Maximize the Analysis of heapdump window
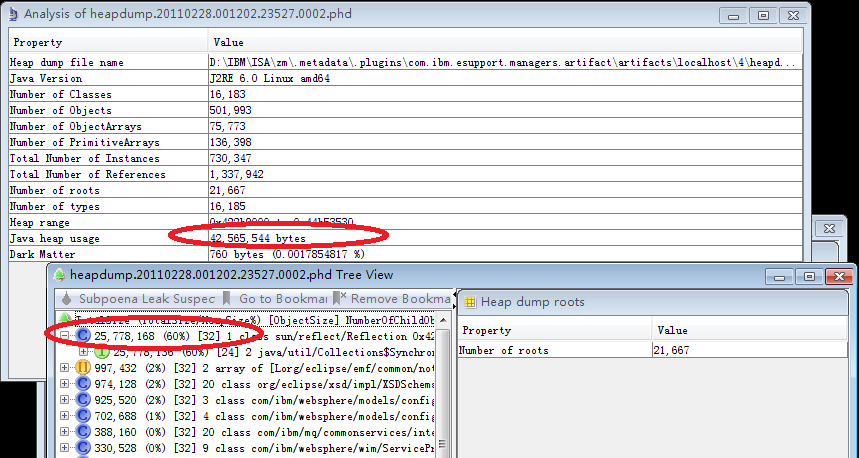 pyautogui.click(x=763, y=15)
